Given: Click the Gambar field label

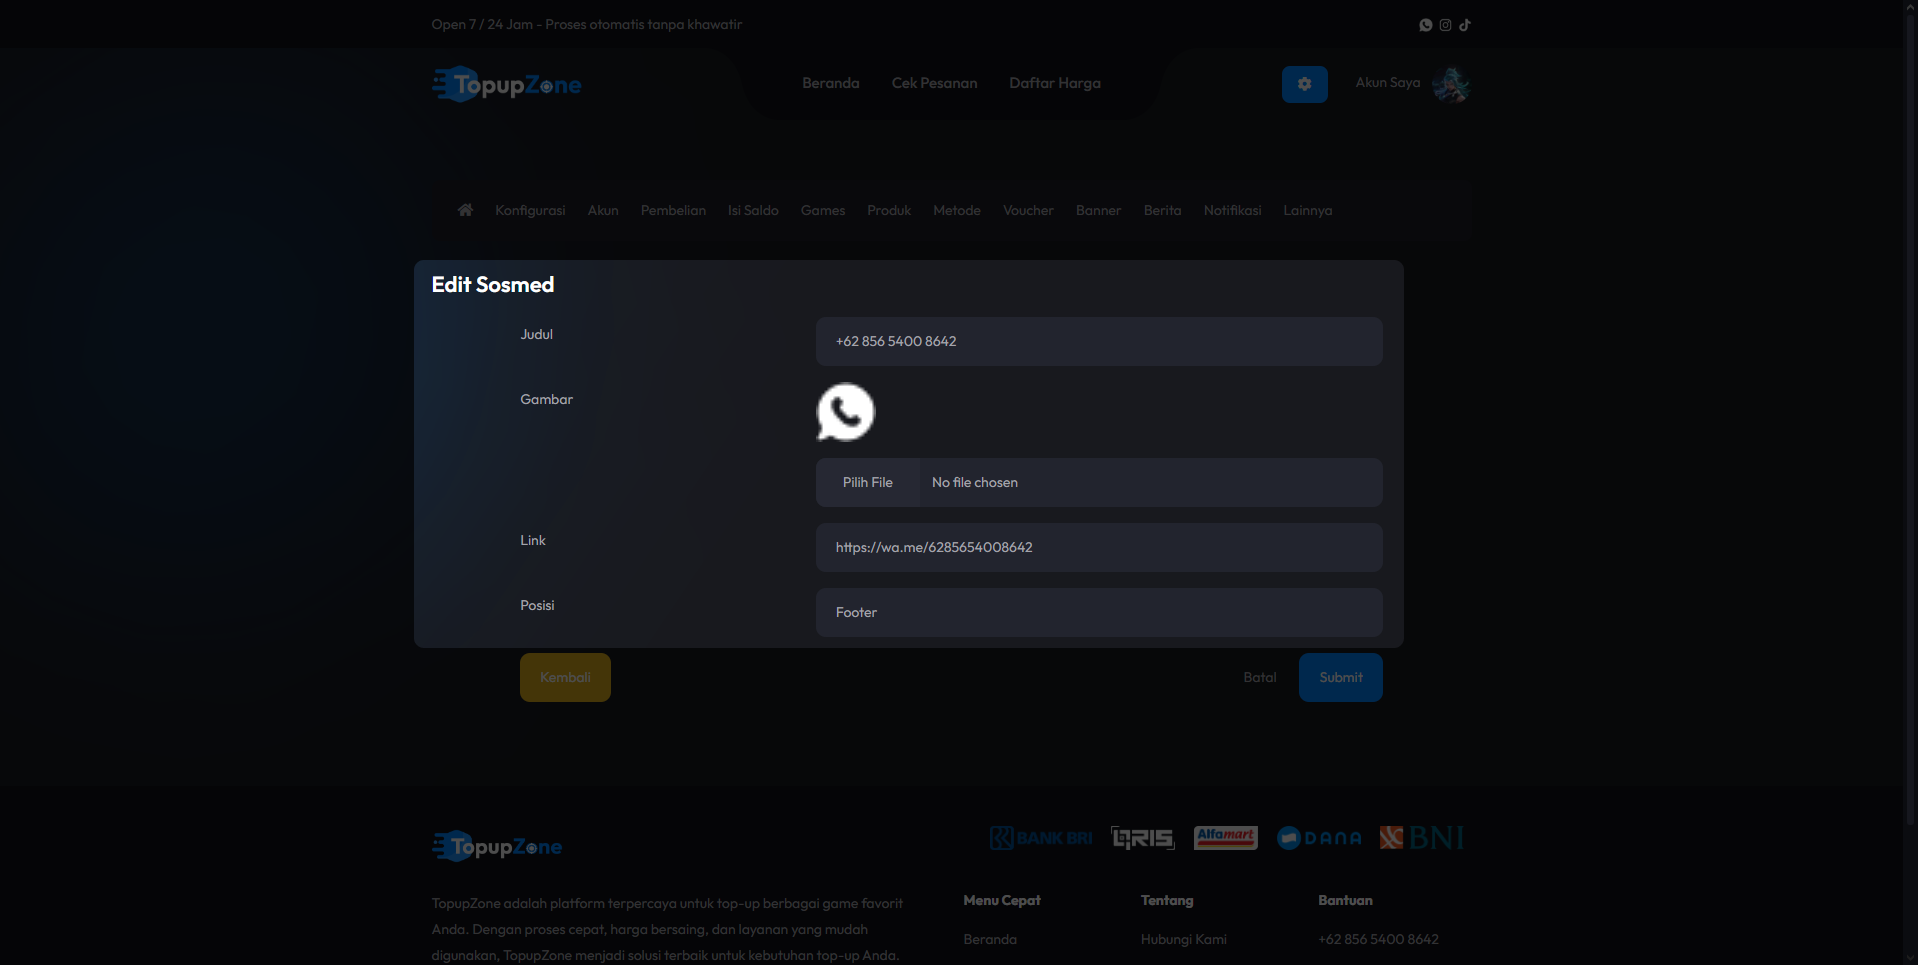Looking at the screenshot, I should pyautogui.click(x=546, y=399).
